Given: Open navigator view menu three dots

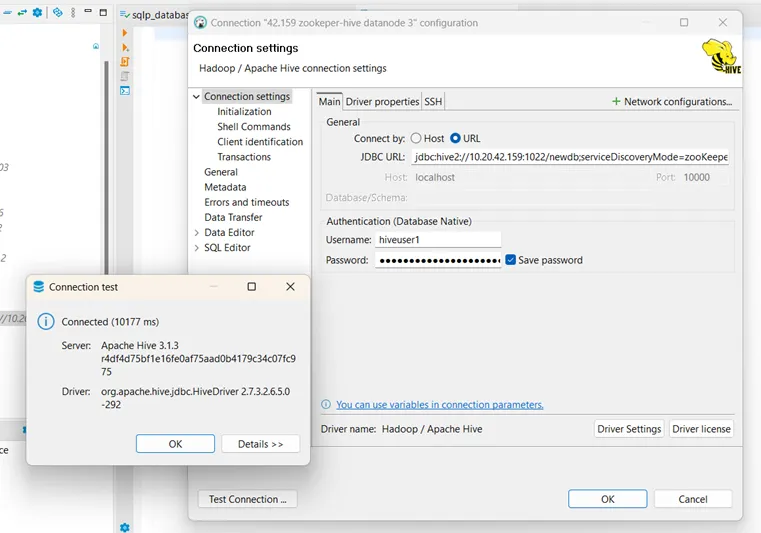Looking at the screenshot, I should (x=73, y=13).
